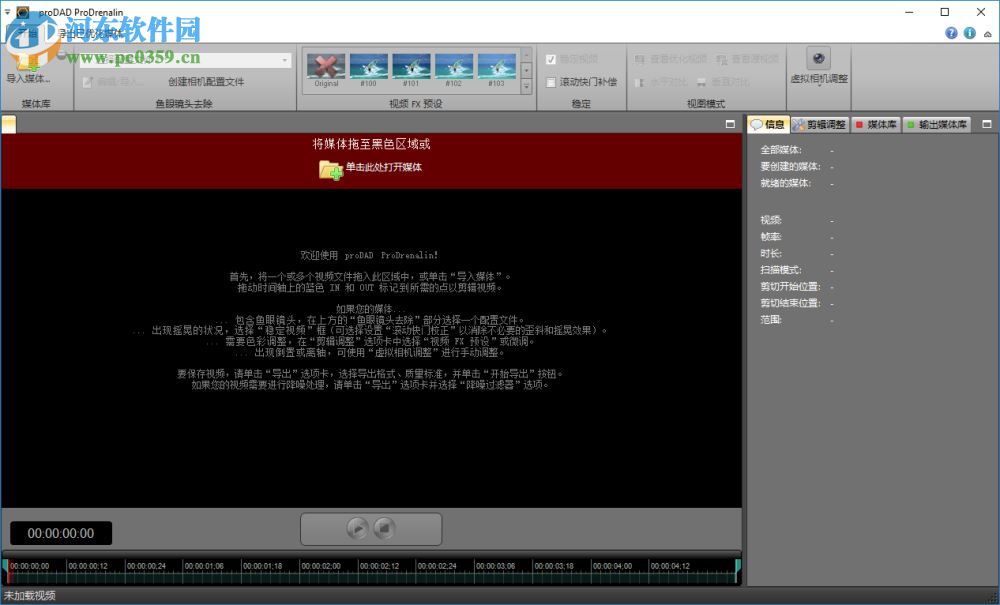Open the virtual camera adjustment (虚拟相机调整) tool
Image resolution: width=1000 pixels, height=605 pixels.
[819, 66]
